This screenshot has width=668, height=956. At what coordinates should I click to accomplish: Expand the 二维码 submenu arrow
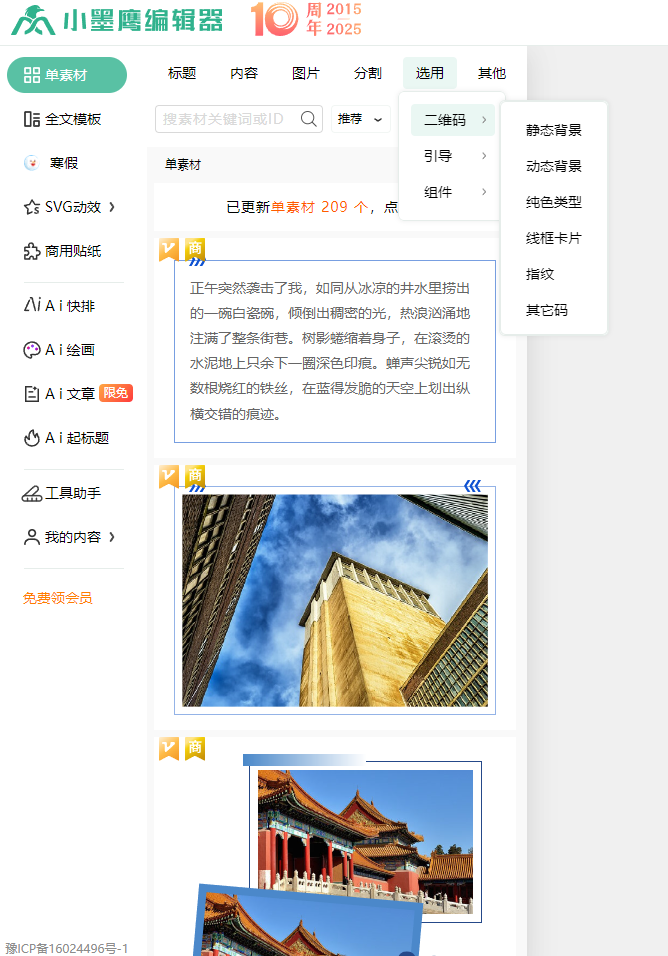[484, 120]
